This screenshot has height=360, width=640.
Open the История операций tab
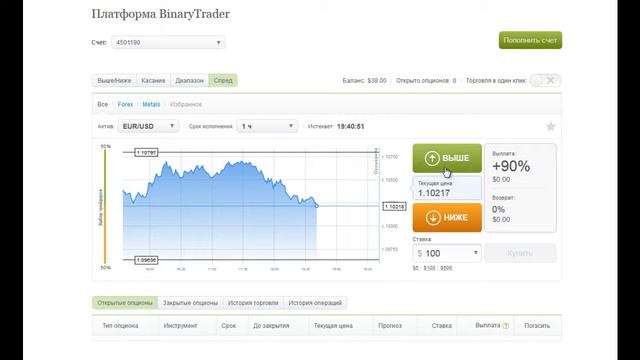pyautogui.click(x=315, y=303)
